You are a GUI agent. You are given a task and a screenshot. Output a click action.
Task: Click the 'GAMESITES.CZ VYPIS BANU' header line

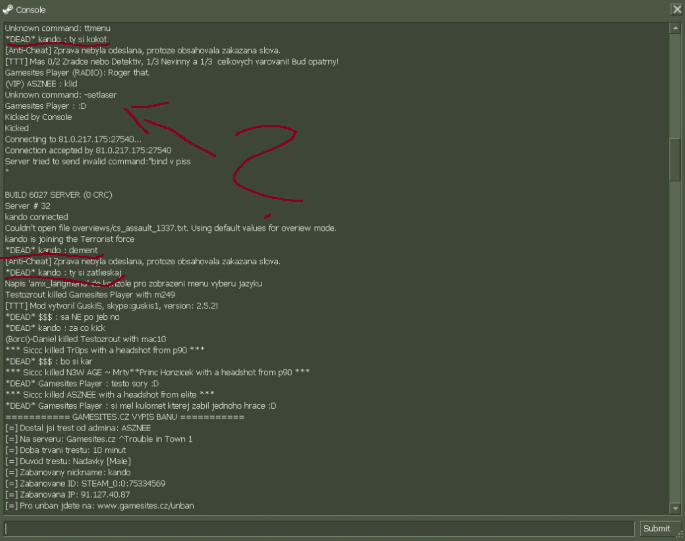click(x=125, y=417)
